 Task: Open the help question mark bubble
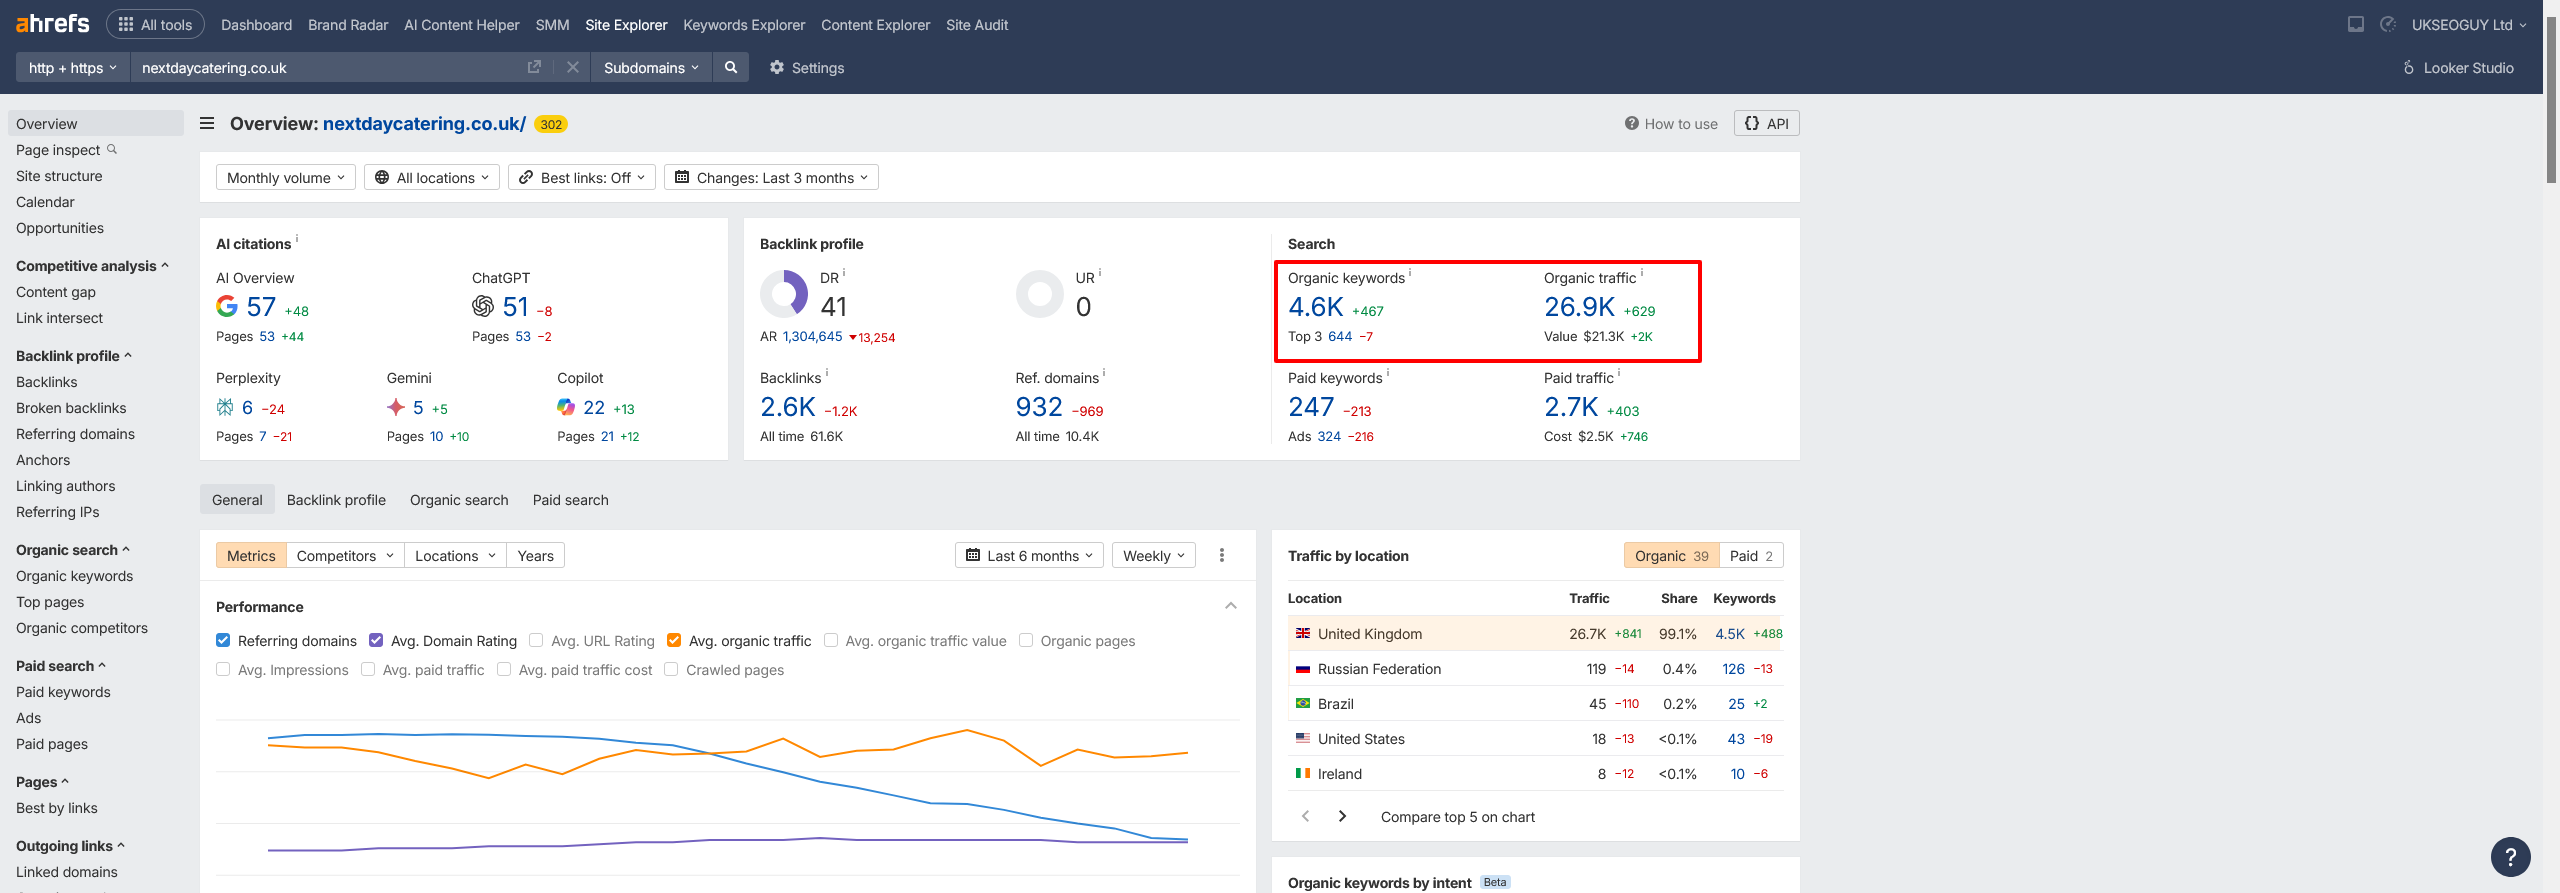point(2510,857)
